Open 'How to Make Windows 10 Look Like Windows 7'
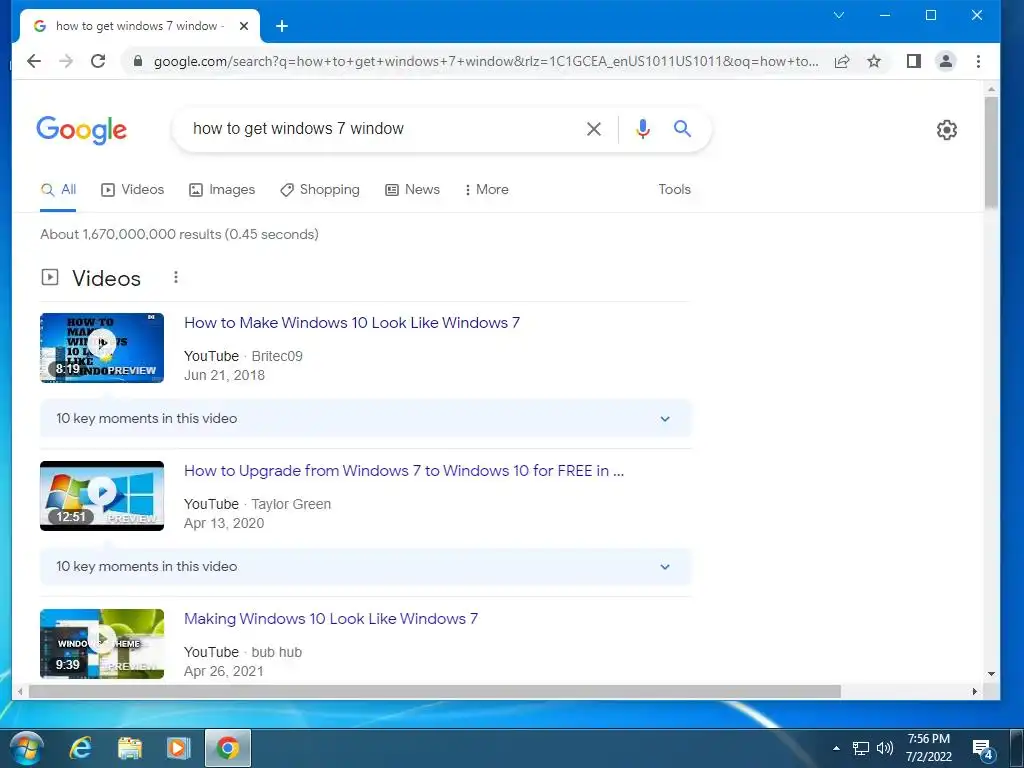1024x768 pixels. [x=352, y=323]
